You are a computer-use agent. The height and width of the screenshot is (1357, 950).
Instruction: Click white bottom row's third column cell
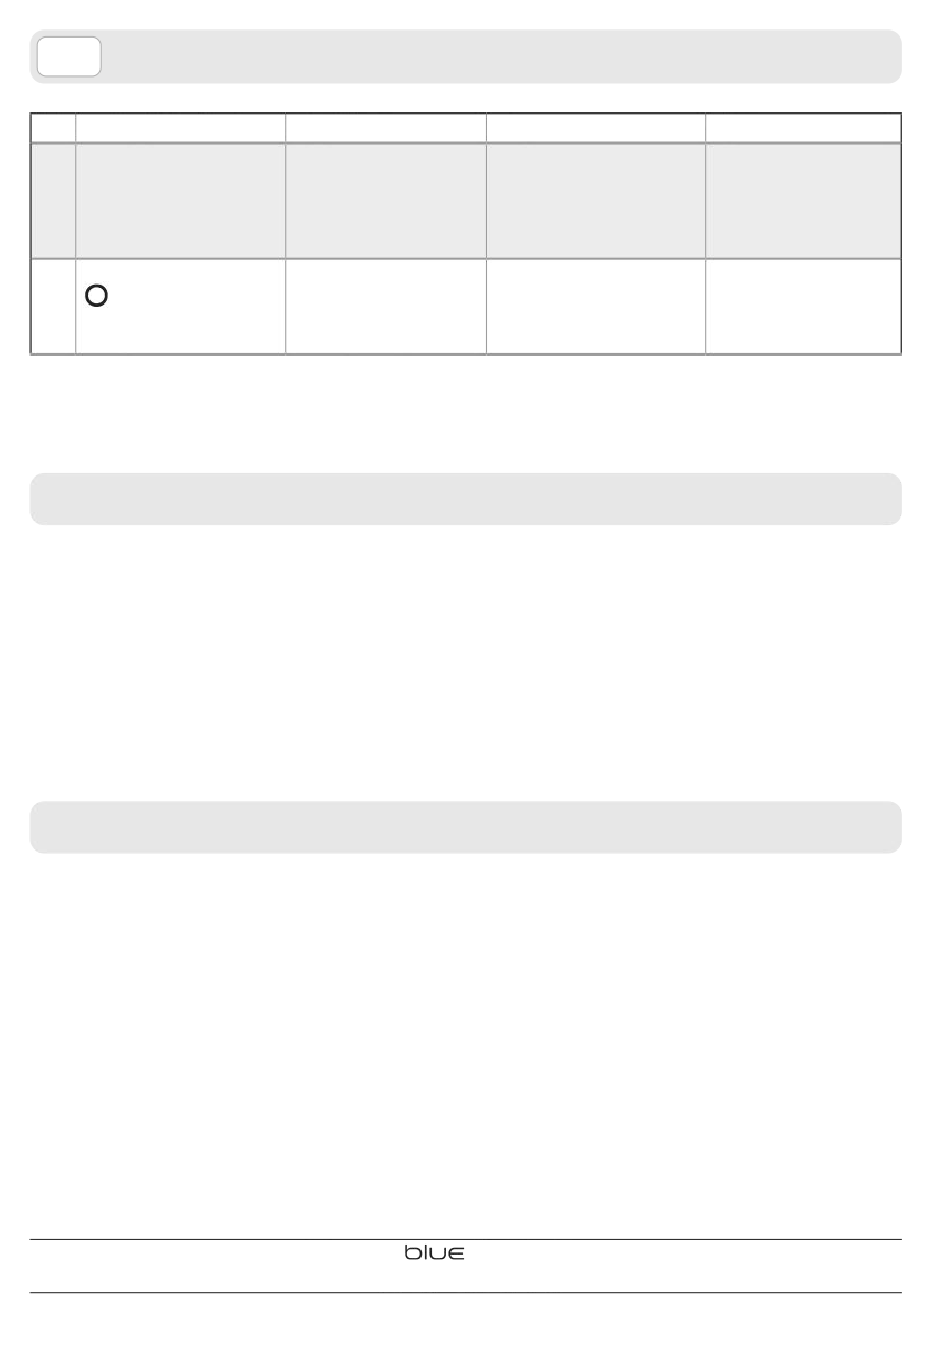pyautogui.click(x=386, y=306)
